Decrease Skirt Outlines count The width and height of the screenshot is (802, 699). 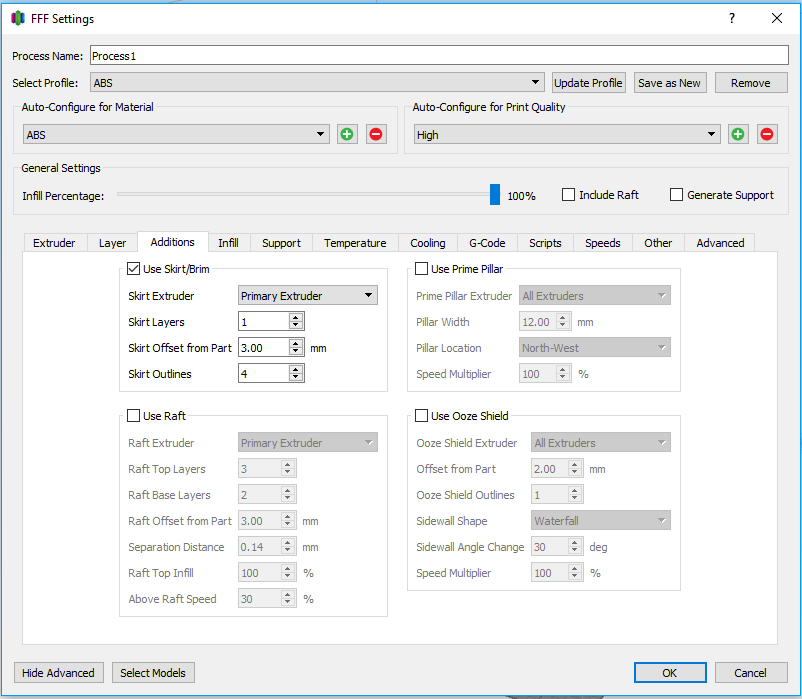tap(296, 378)
